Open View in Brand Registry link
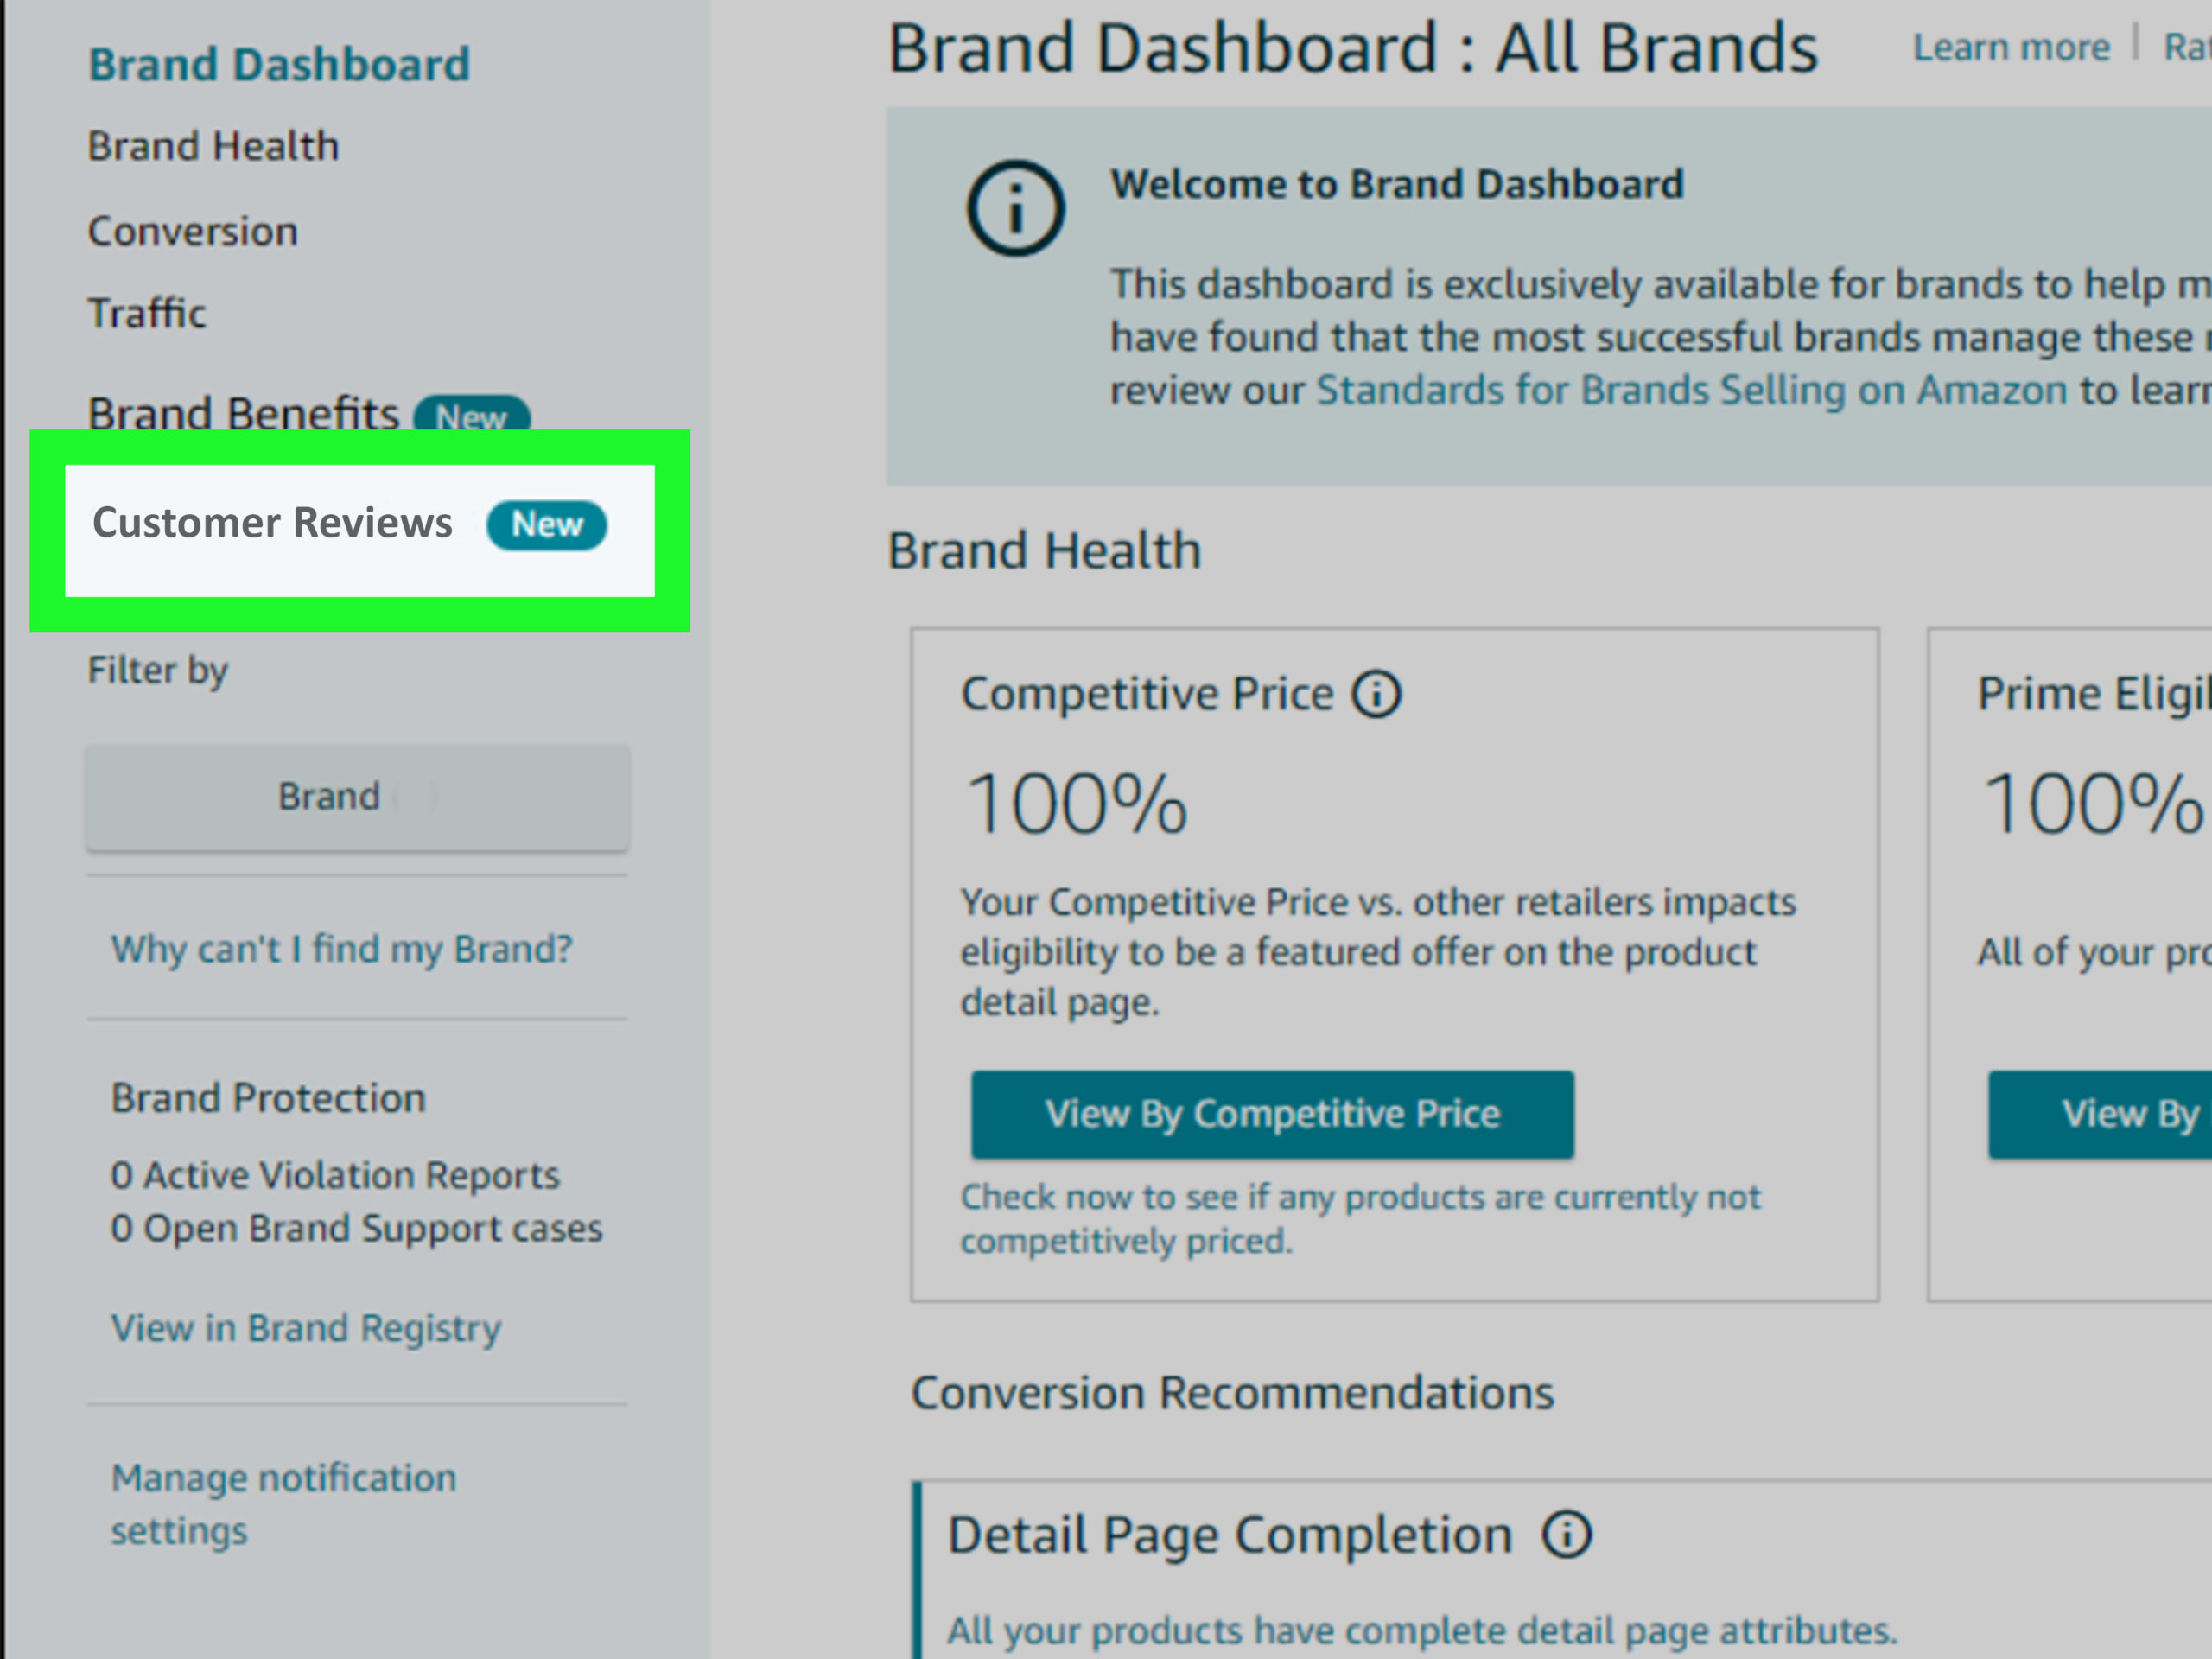 tap(306, 1329)
